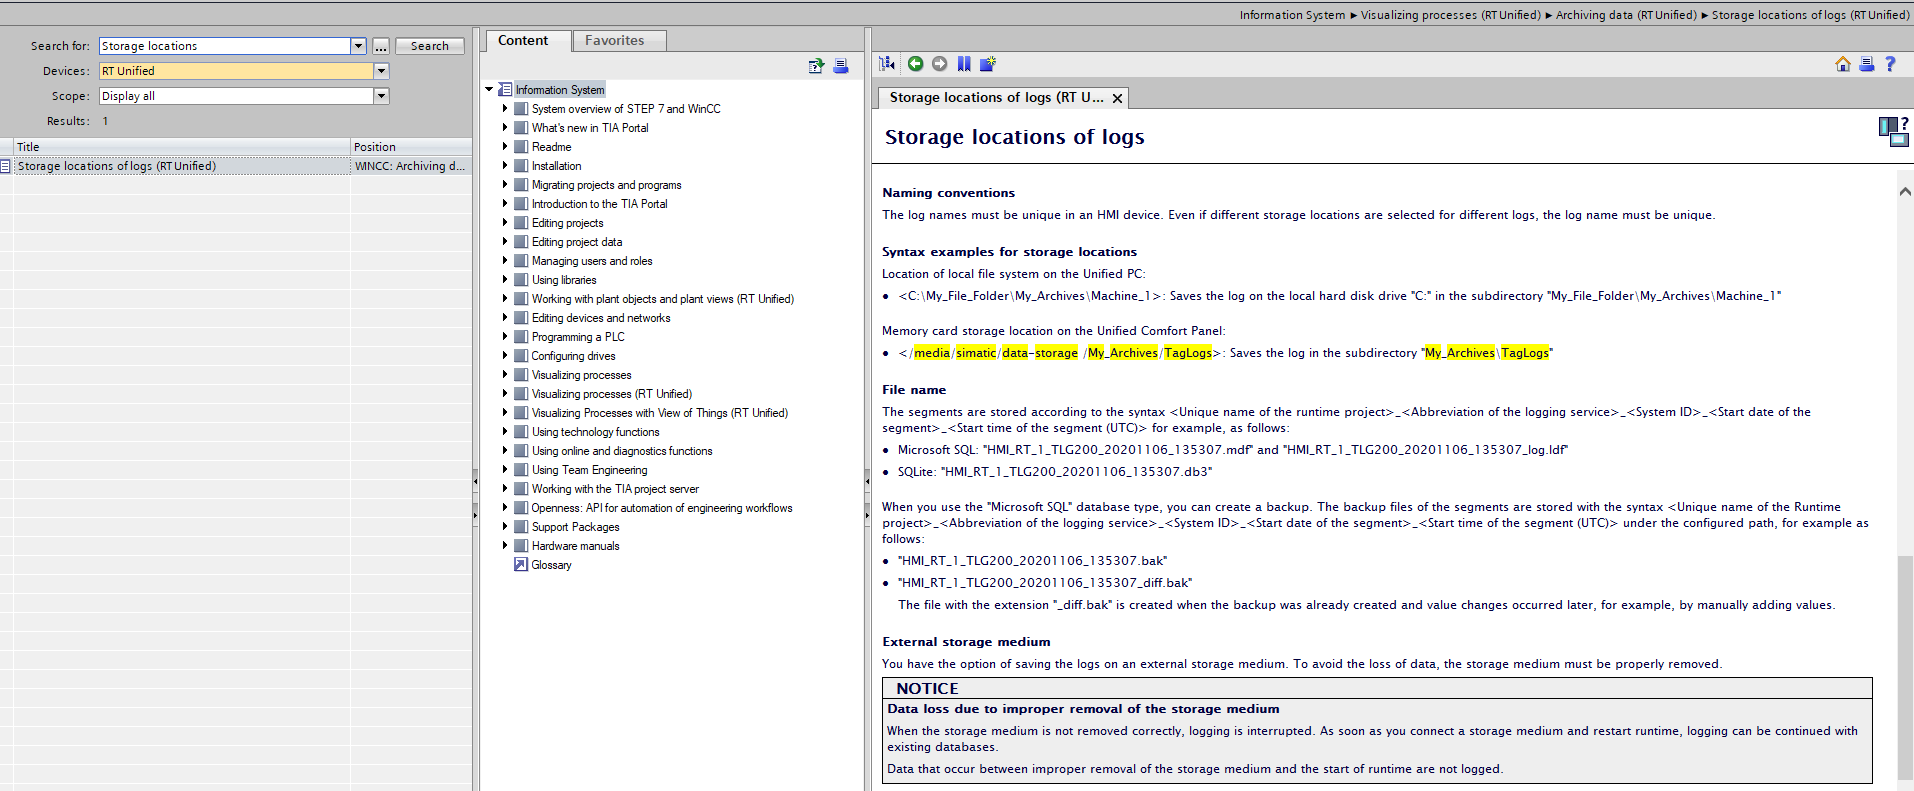Click the blue question mark help icon

click(1890, 64)
